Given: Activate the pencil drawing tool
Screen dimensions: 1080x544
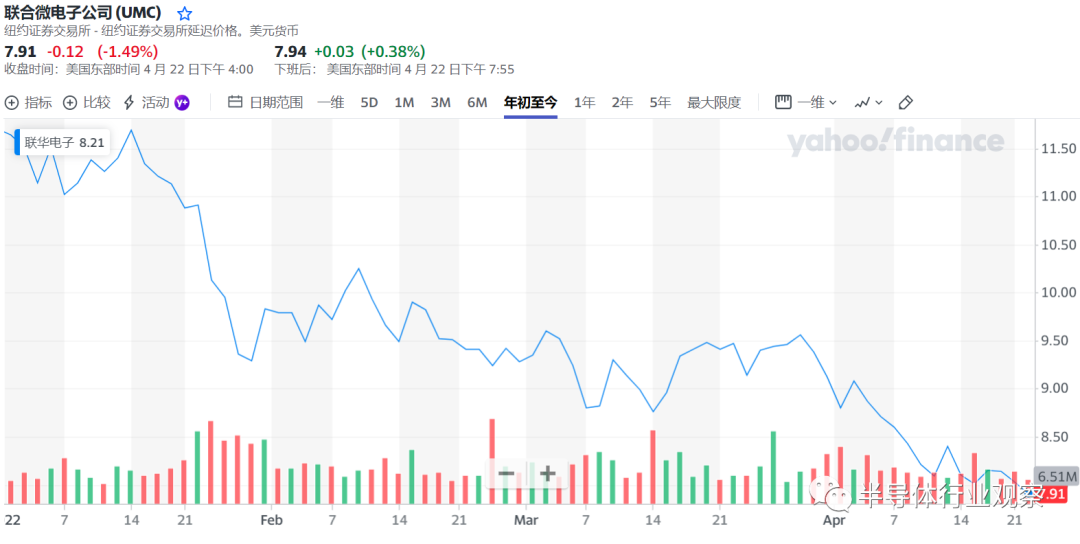Looking at the screenshot, I should click(x=906, y=103).
